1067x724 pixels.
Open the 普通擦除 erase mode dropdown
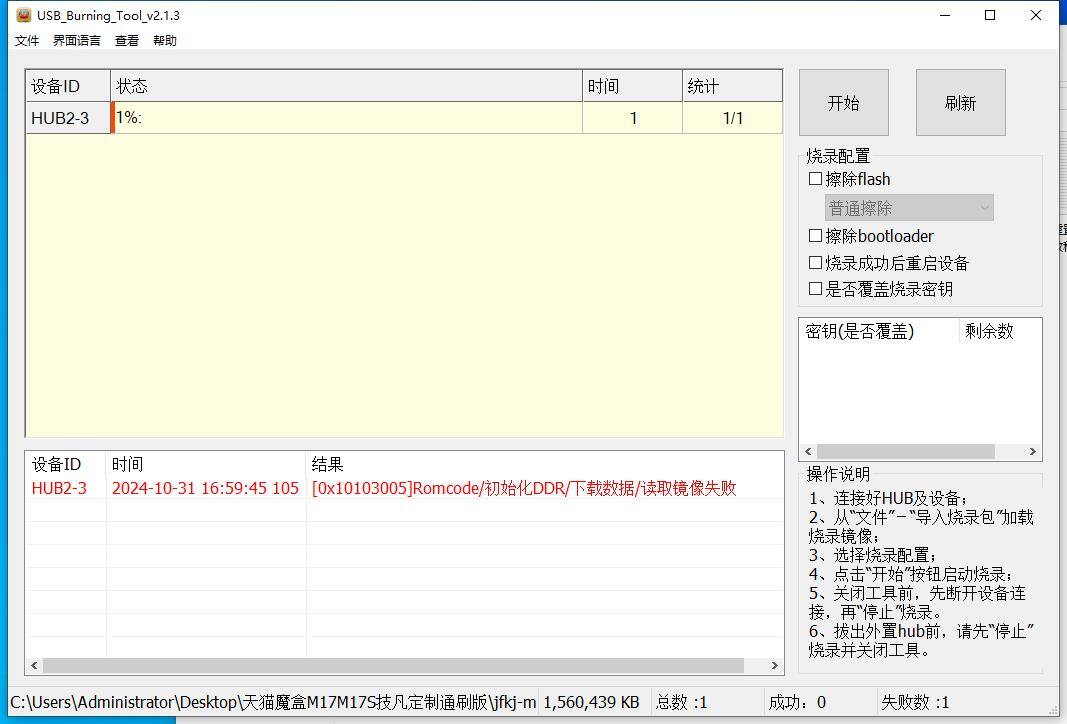(909, 208)
